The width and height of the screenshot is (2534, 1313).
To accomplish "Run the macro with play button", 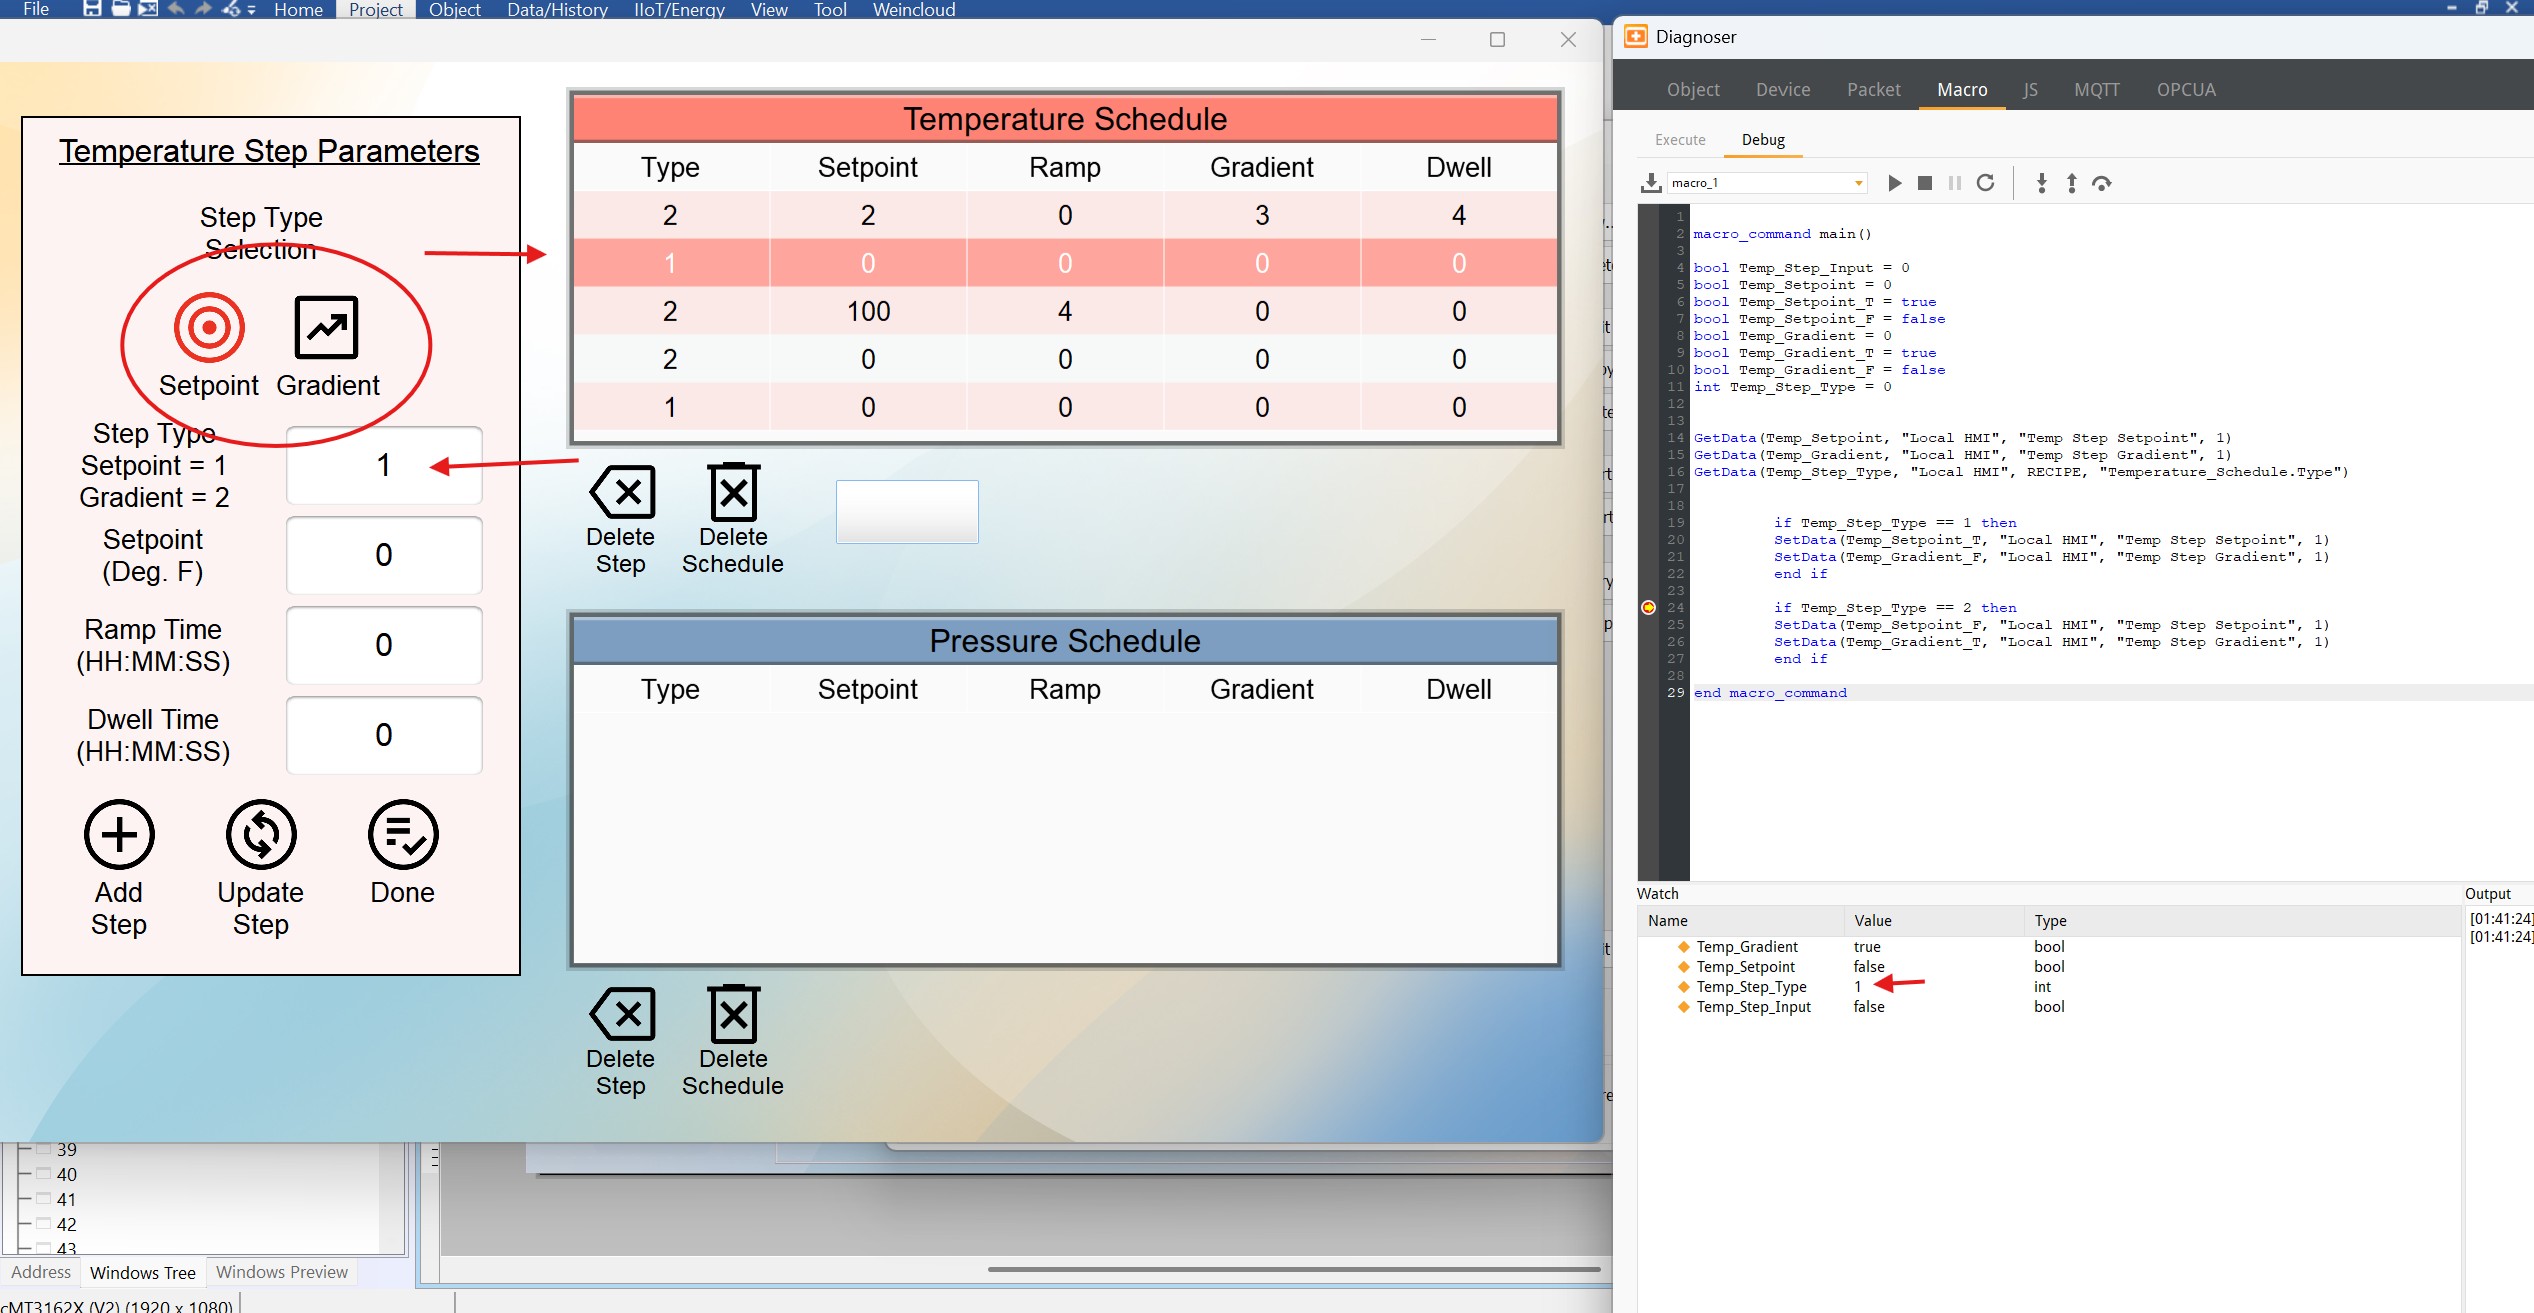I will [1894, 183].
